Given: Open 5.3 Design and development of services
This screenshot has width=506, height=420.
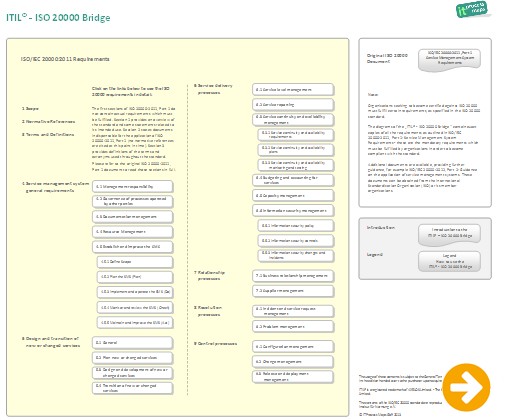Looking at the screenshot, I should point(133,373).
